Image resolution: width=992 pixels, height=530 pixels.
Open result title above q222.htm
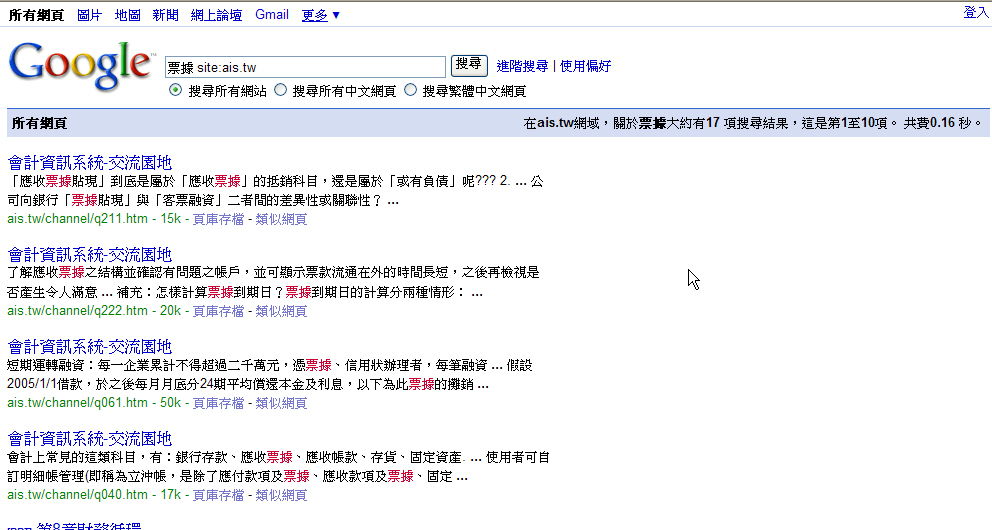(x=89, y=255)
